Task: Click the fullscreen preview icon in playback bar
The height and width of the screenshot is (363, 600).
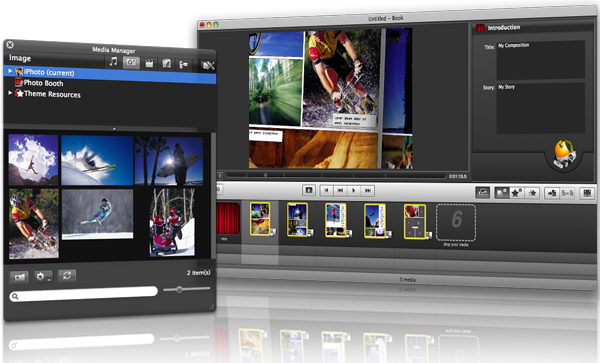Action: tap(309, 190)
